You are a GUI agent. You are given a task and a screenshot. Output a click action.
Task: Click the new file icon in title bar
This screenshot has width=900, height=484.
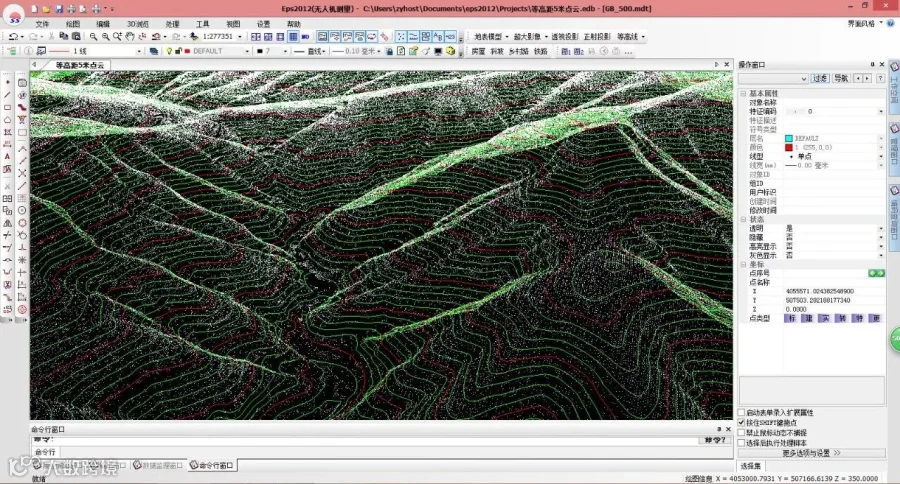(x=34, y=9)
